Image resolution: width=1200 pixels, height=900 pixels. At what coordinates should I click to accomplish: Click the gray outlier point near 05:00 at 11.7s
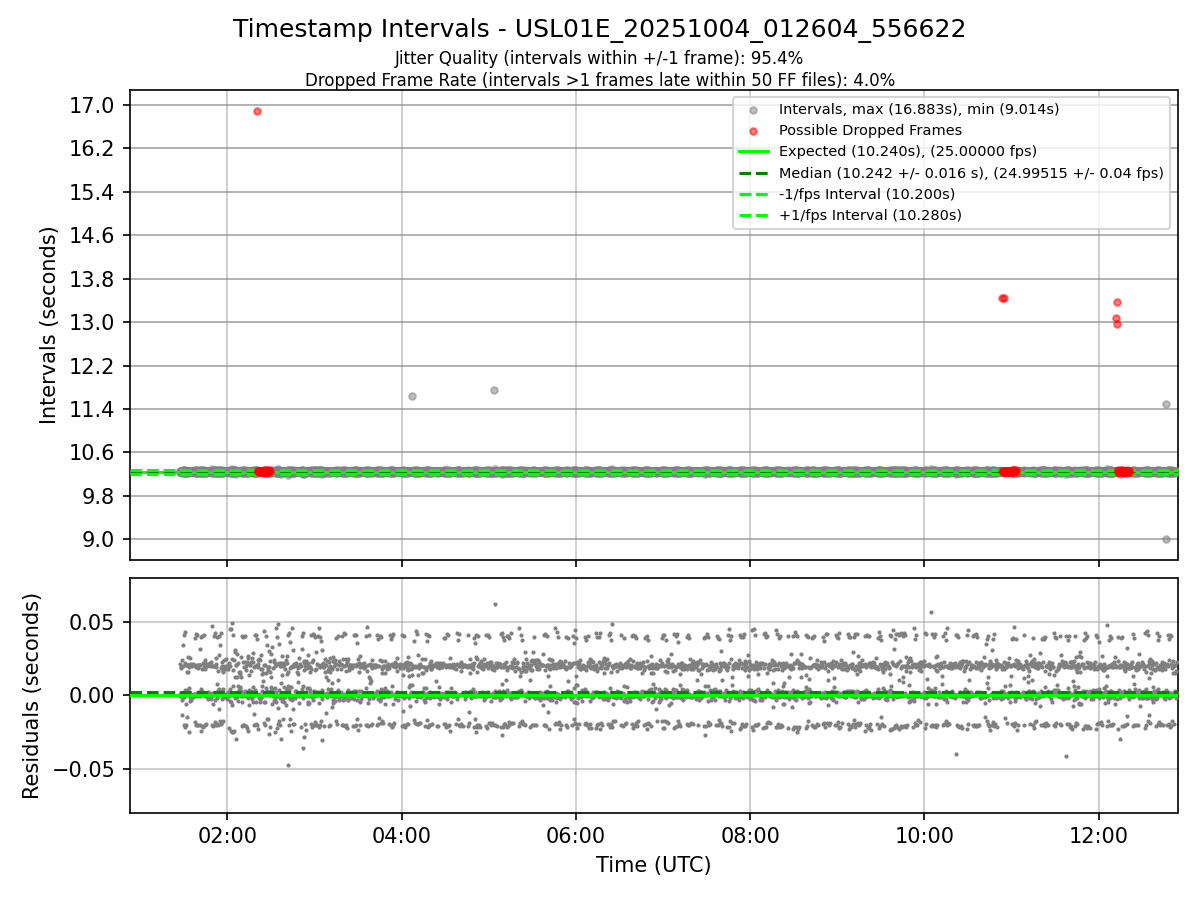coord(494,390)
